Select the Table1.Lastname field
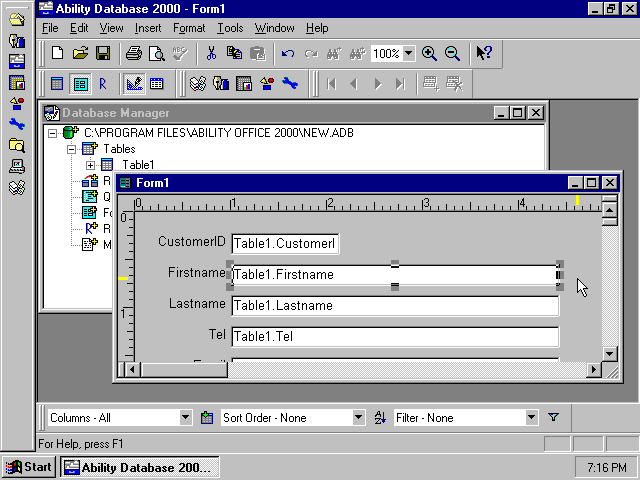Viewport: 640px width, 480px height. point(395,306)
